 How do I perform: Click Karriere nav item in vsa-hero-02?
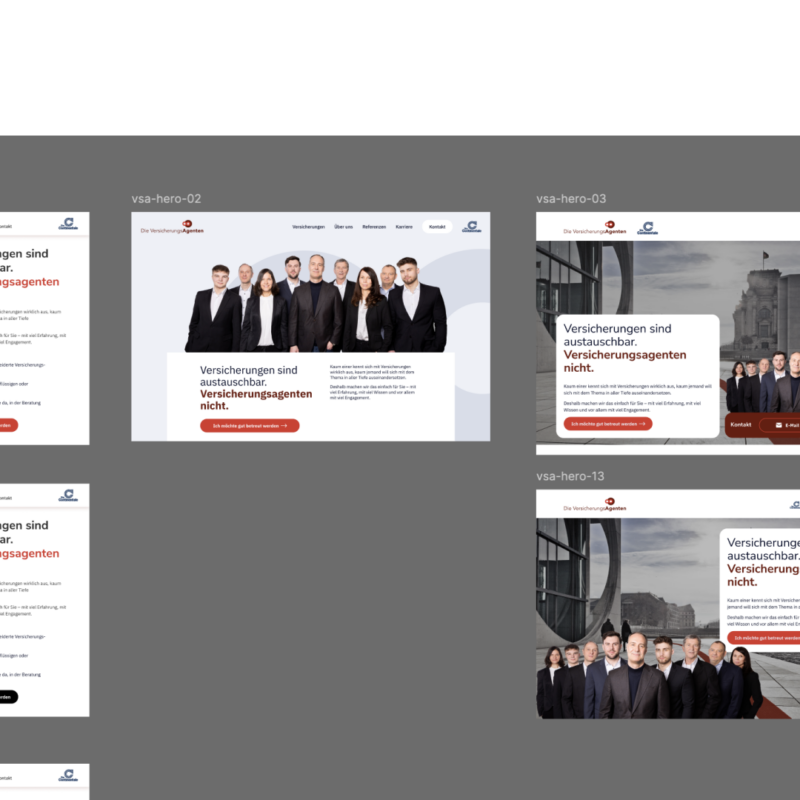[404, 227]
